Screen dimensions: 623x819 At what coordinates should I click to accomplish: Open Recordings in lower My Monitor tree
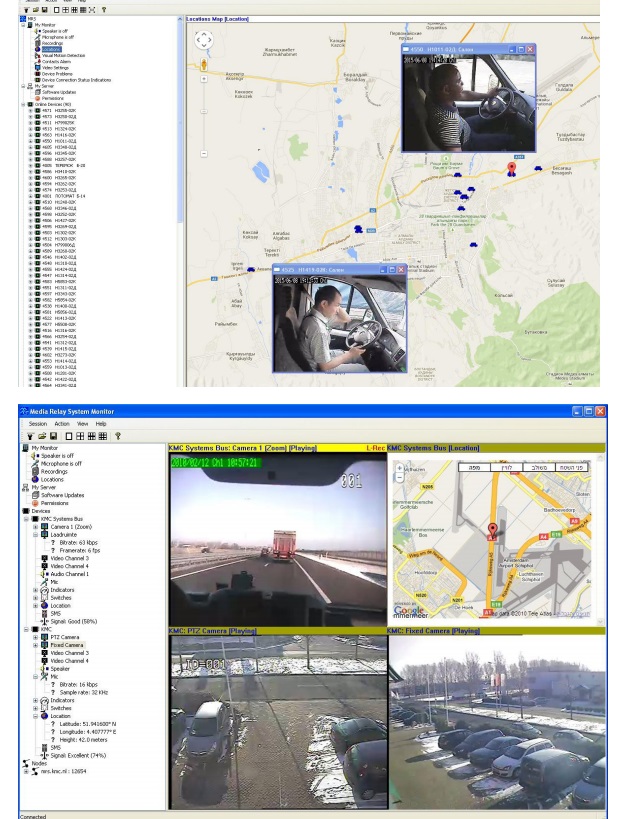click(53, 472)
